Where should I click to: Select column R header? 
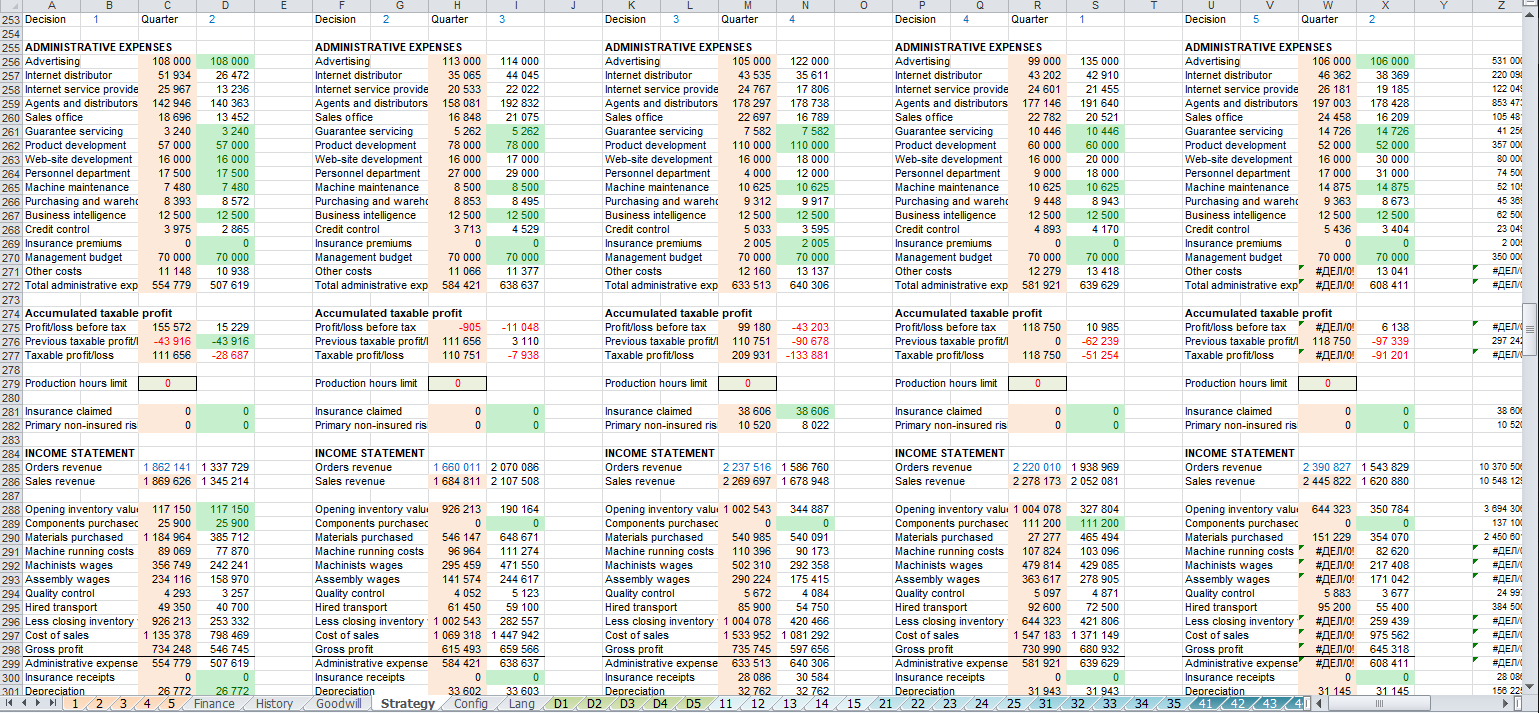tap(1038, 5)
